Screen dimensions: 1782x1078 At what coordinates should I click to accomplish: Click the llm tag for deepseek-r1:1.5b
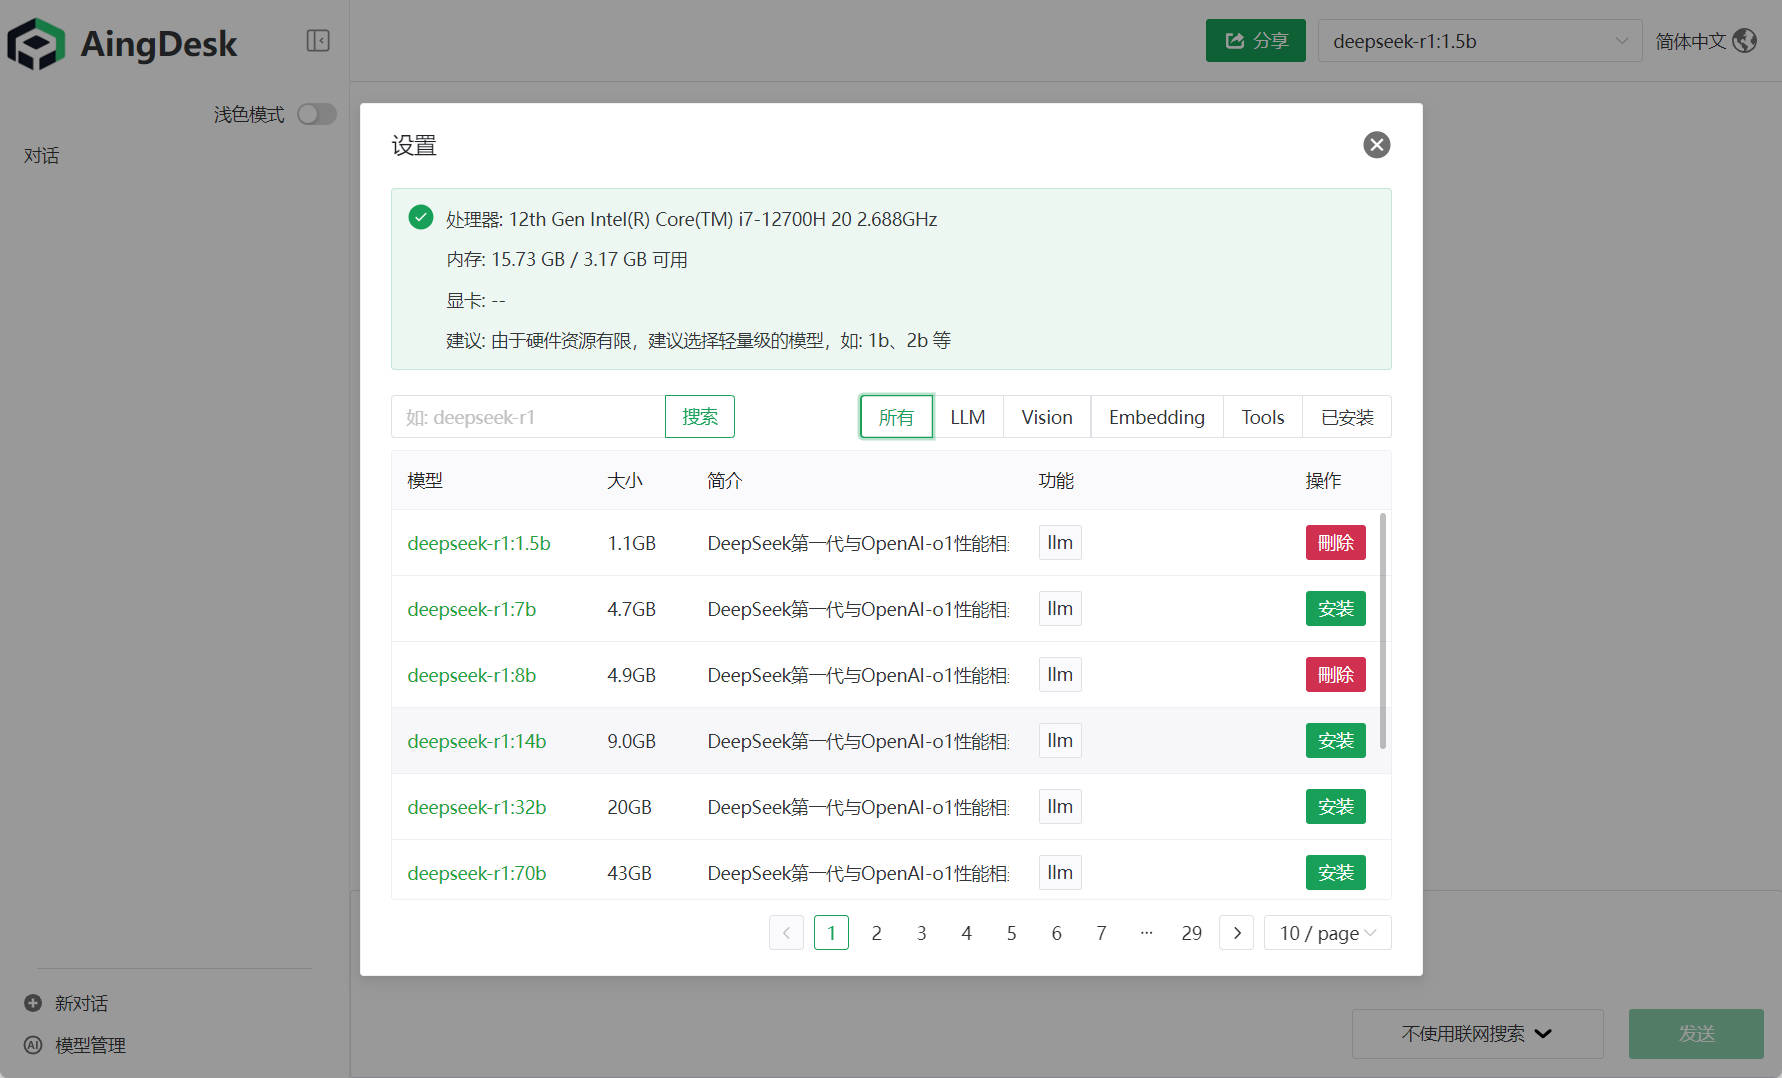pos(1060,543)
